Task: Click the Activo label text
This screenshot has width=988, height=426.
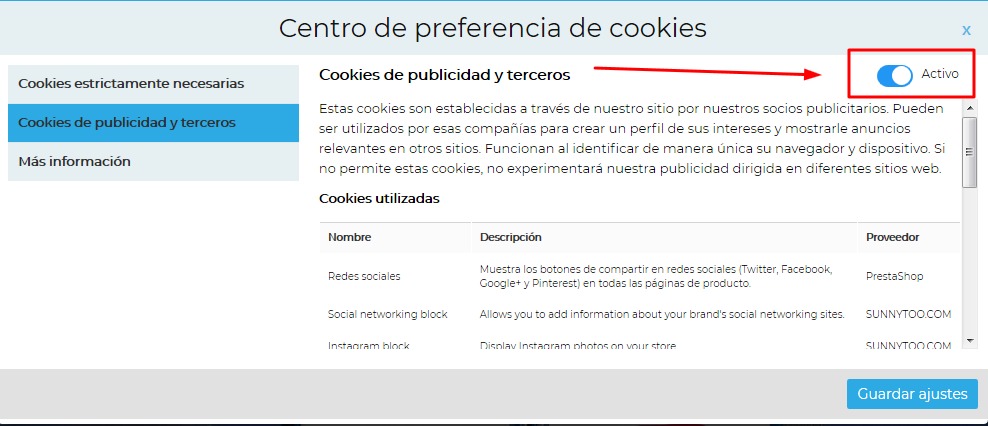Action: point(939,74)
